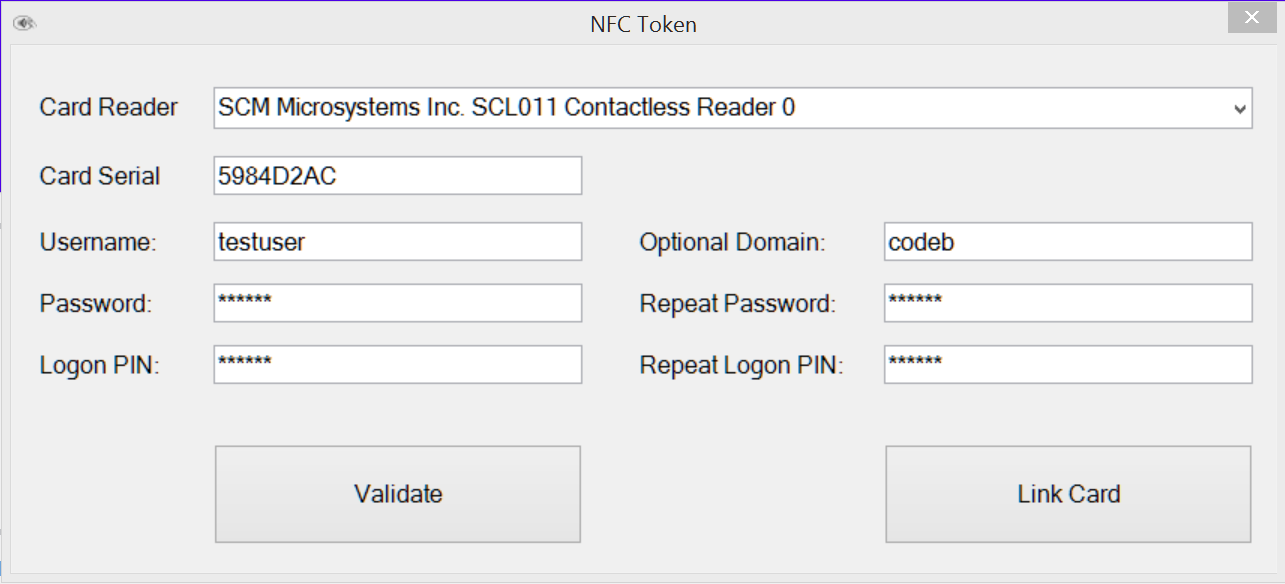This screenshot has height=584, width=1285.
Task: Close the NFC Token window
Action: 1251,17
